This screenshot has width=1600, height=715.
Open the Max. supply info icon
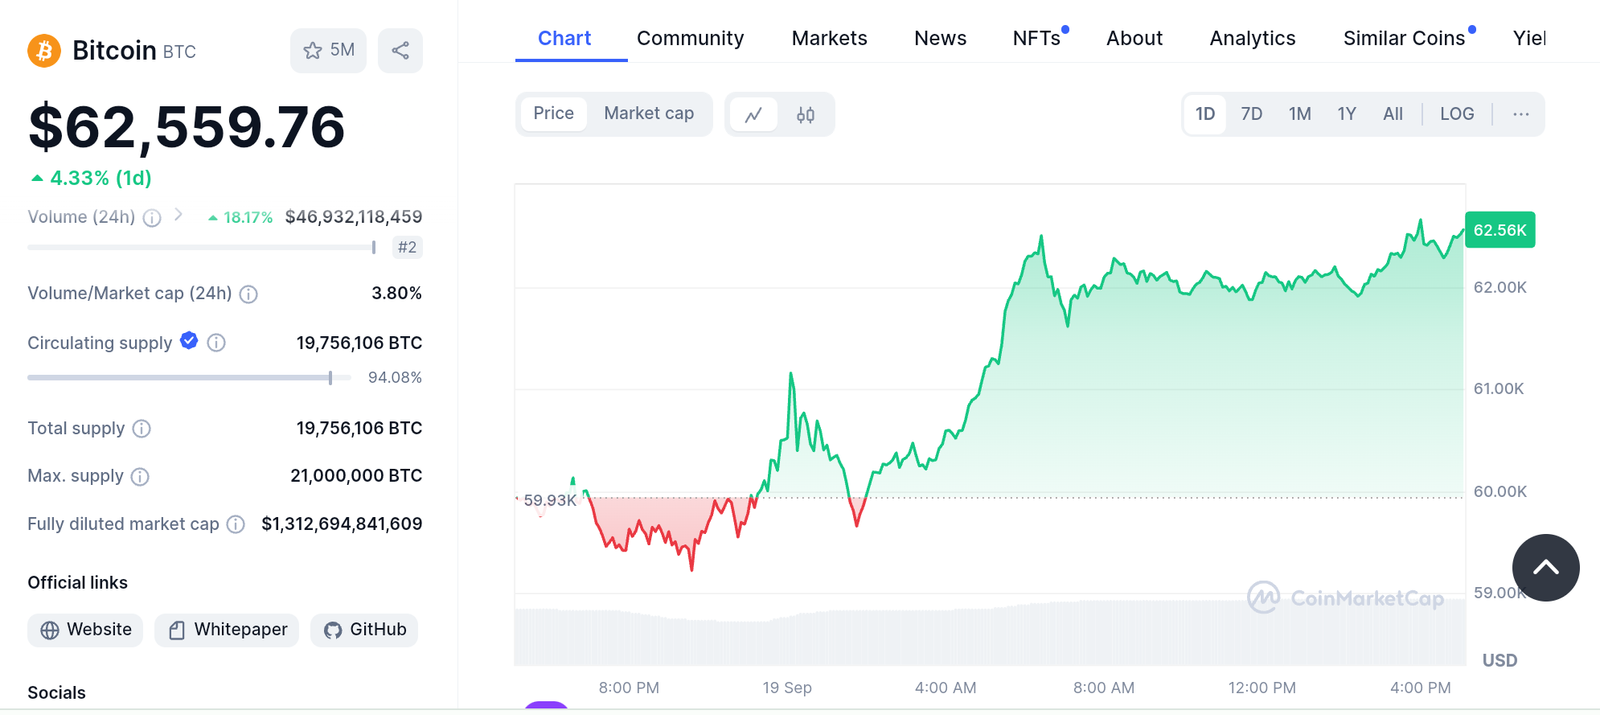[140, 477]
